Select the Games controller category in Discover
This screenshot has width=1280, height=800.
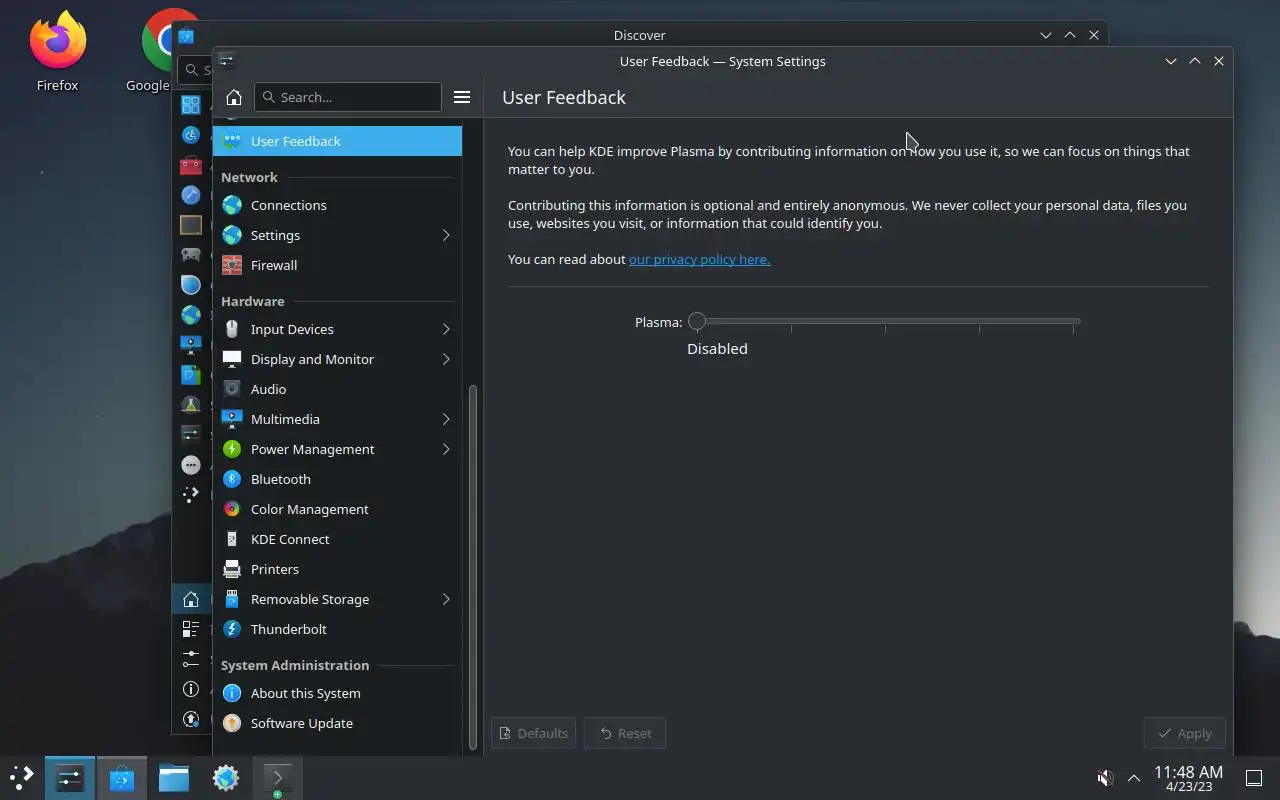[x=191, y=255]
